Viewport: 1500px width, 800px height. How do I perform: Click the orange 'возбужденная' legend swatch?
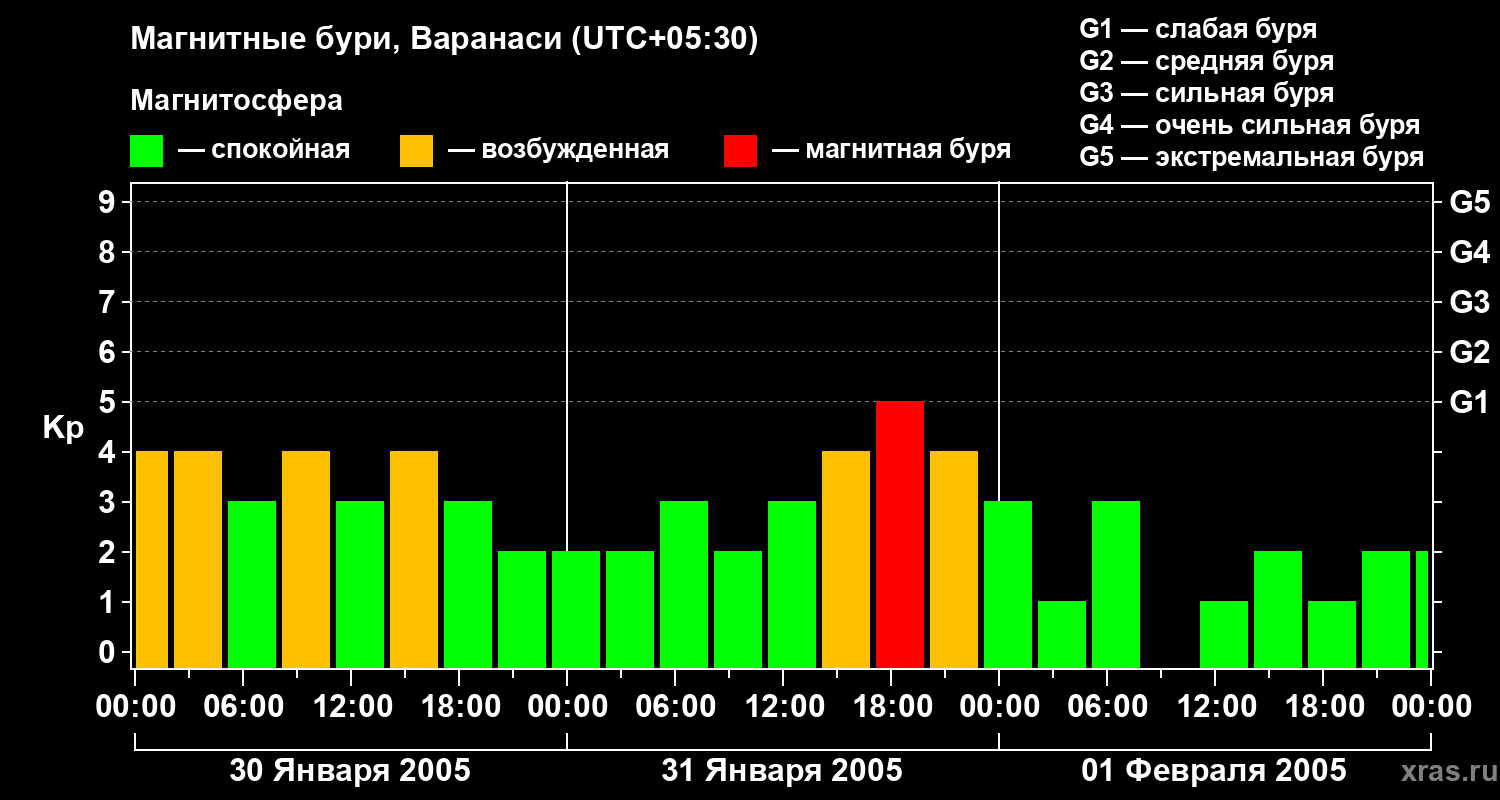[x=416, y=151]
